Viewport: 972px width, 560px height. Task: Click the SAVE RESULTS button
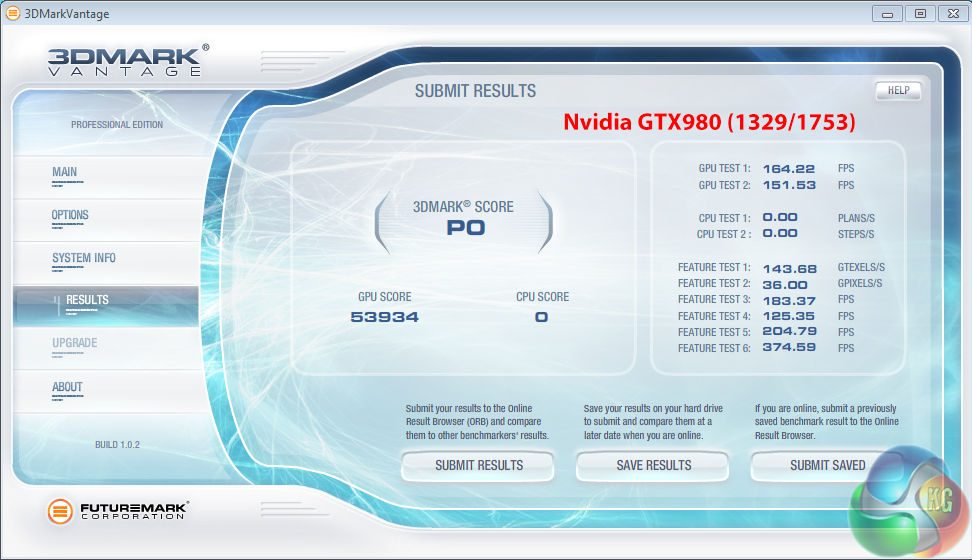coord(653,466)
